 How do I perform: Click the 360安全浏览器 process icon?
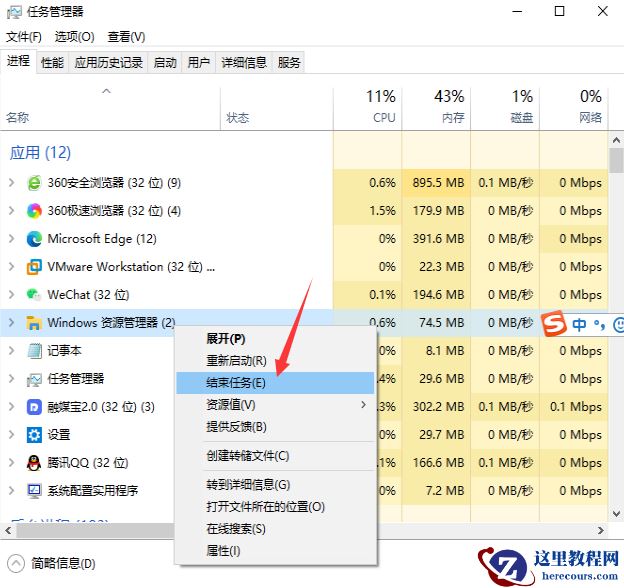point(34,183)
